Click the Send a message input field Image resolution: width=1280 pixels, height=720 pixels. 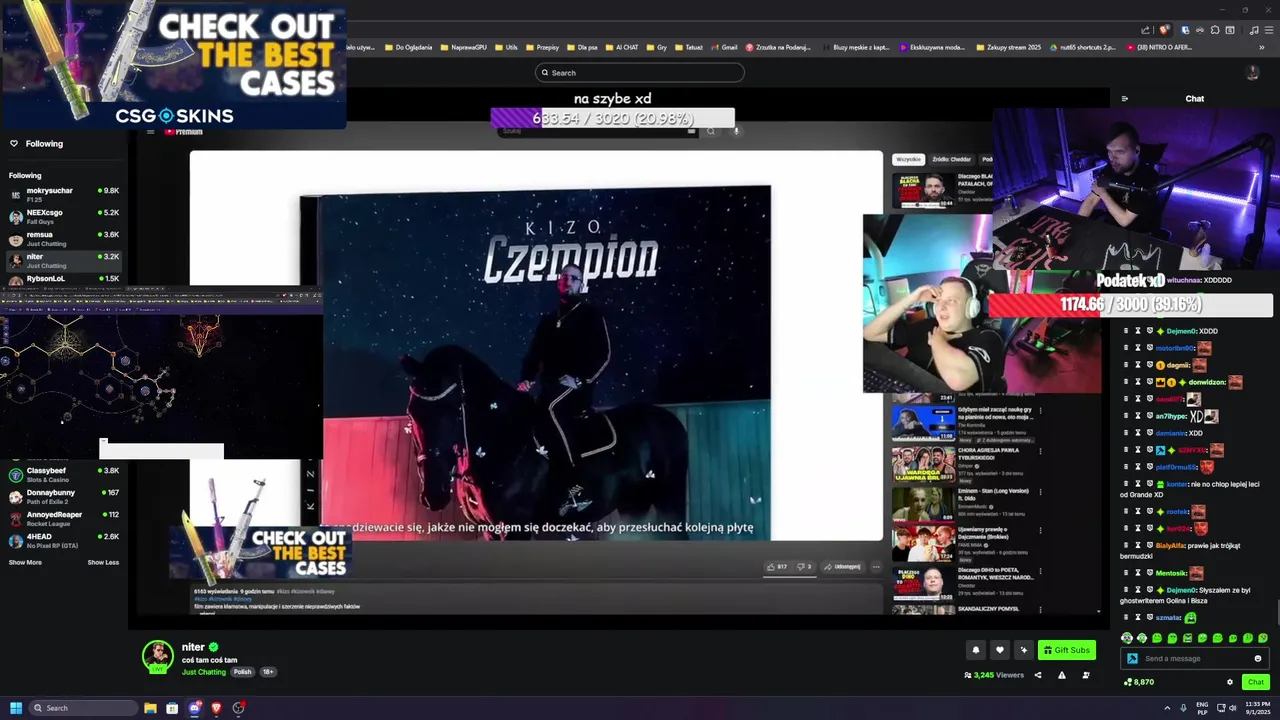pyautogui.click(x=1196, y=658)
